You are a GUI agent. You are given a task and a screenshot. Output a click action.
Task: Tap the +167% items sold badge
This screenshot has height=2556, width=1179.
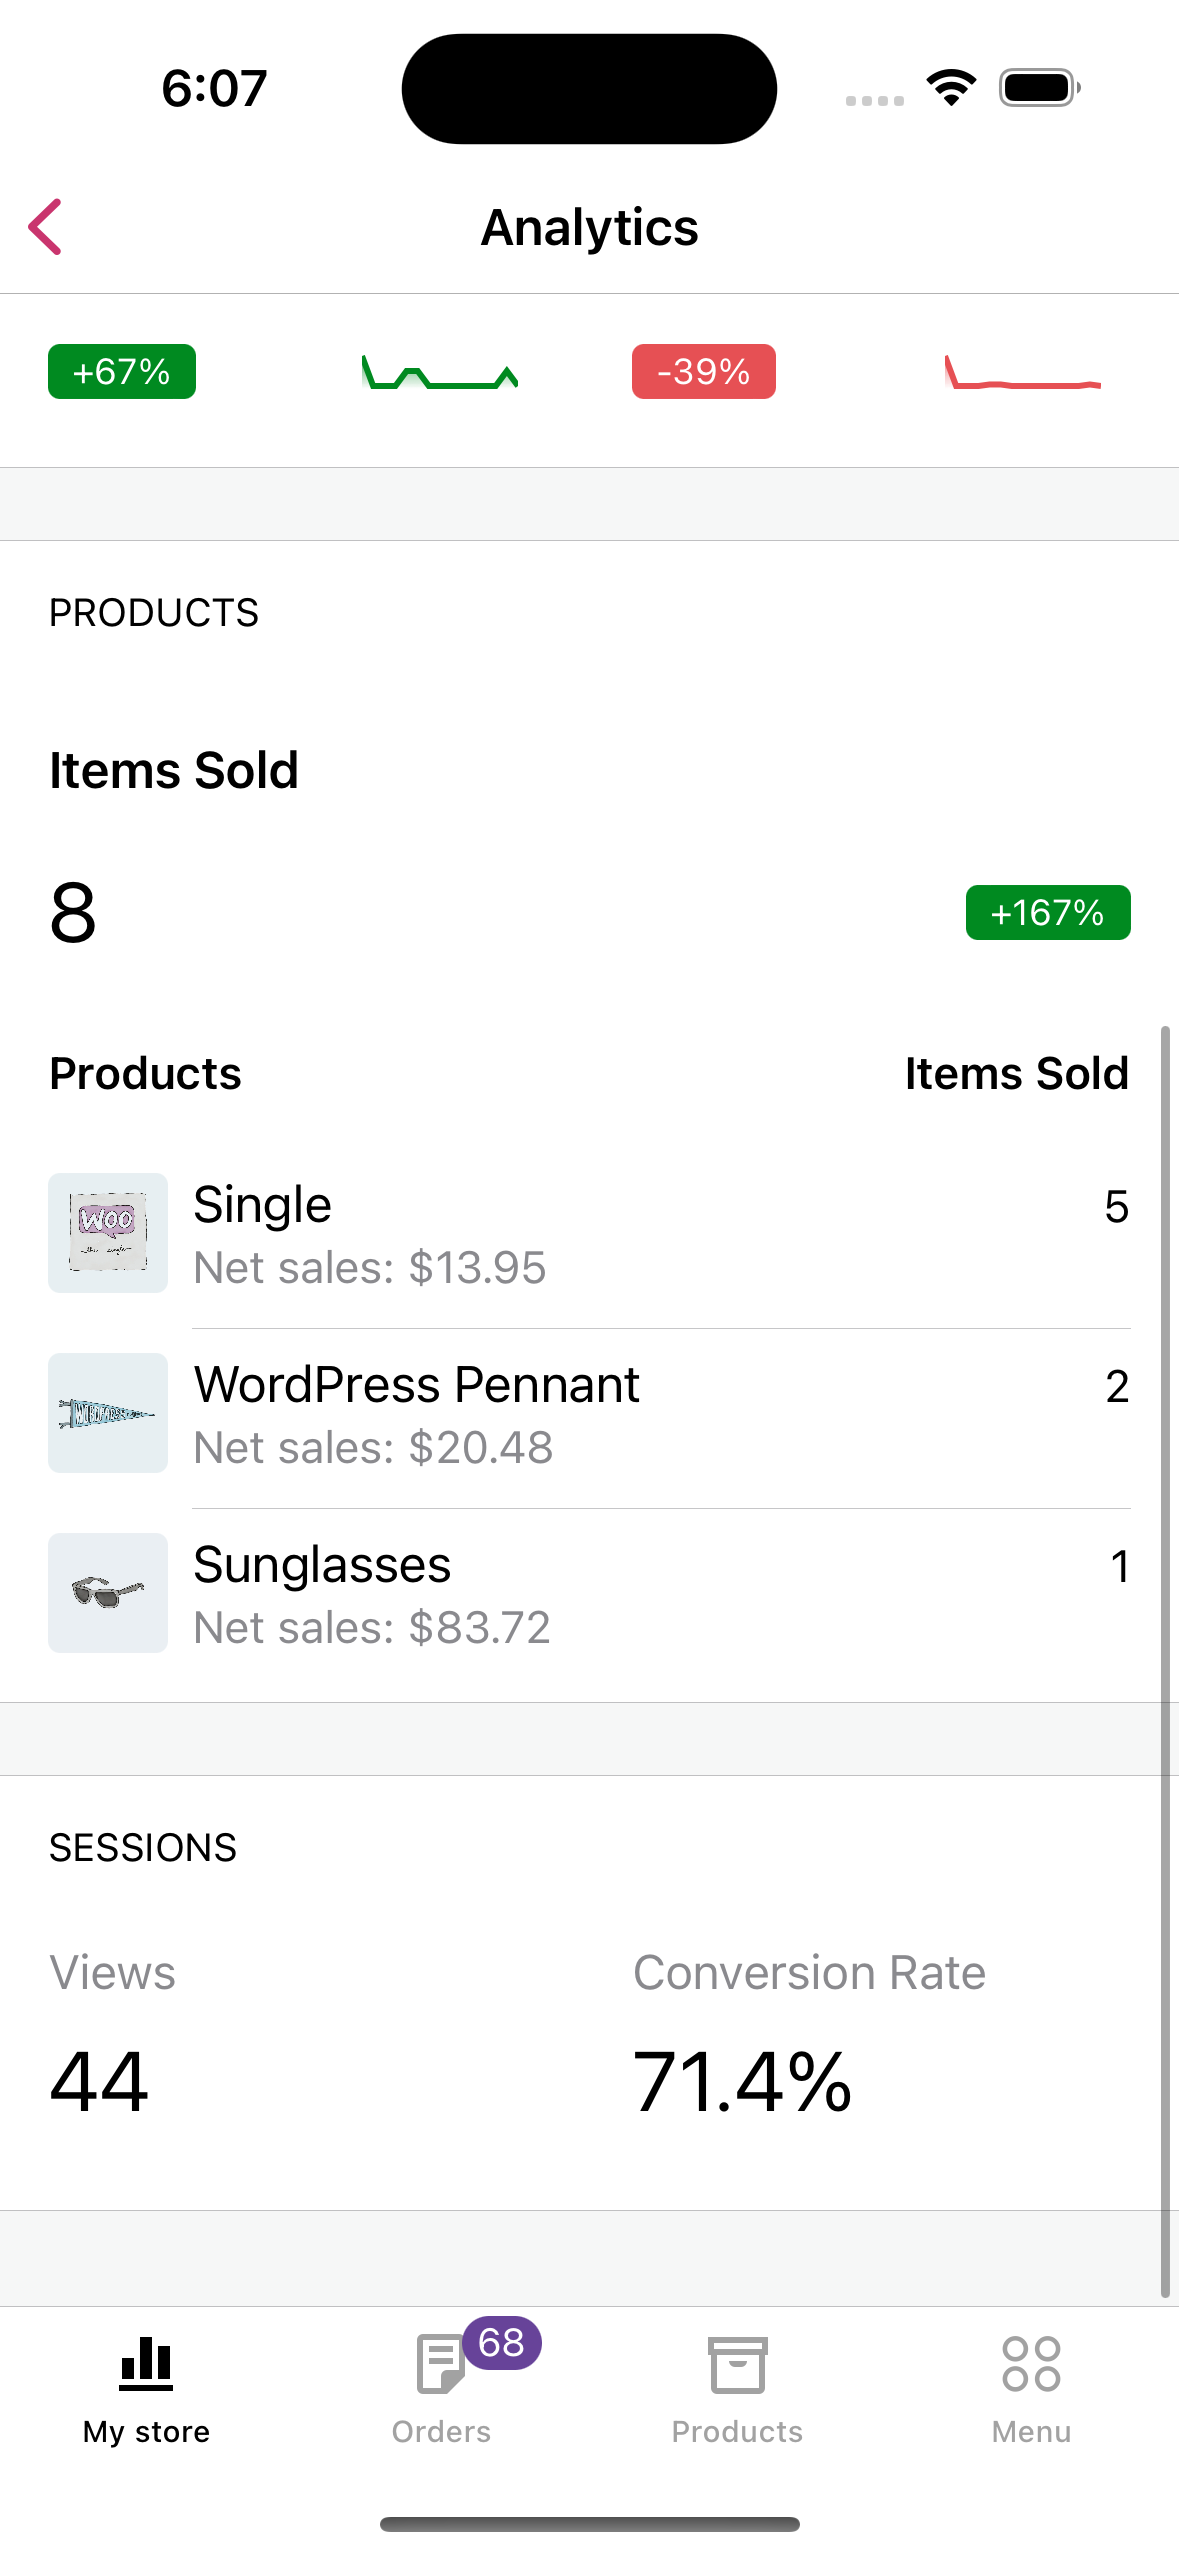[x=1048, y=912]
